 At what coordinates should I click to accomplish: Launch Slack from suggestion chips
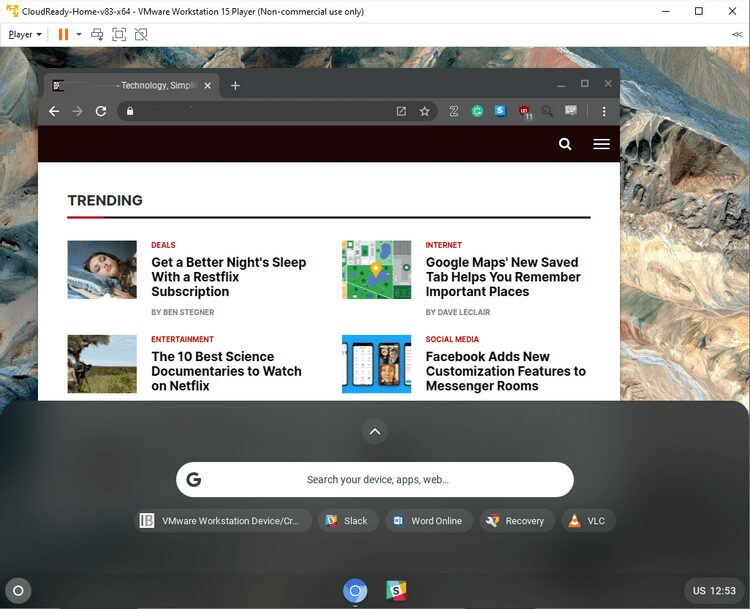(x=348, y=520)
